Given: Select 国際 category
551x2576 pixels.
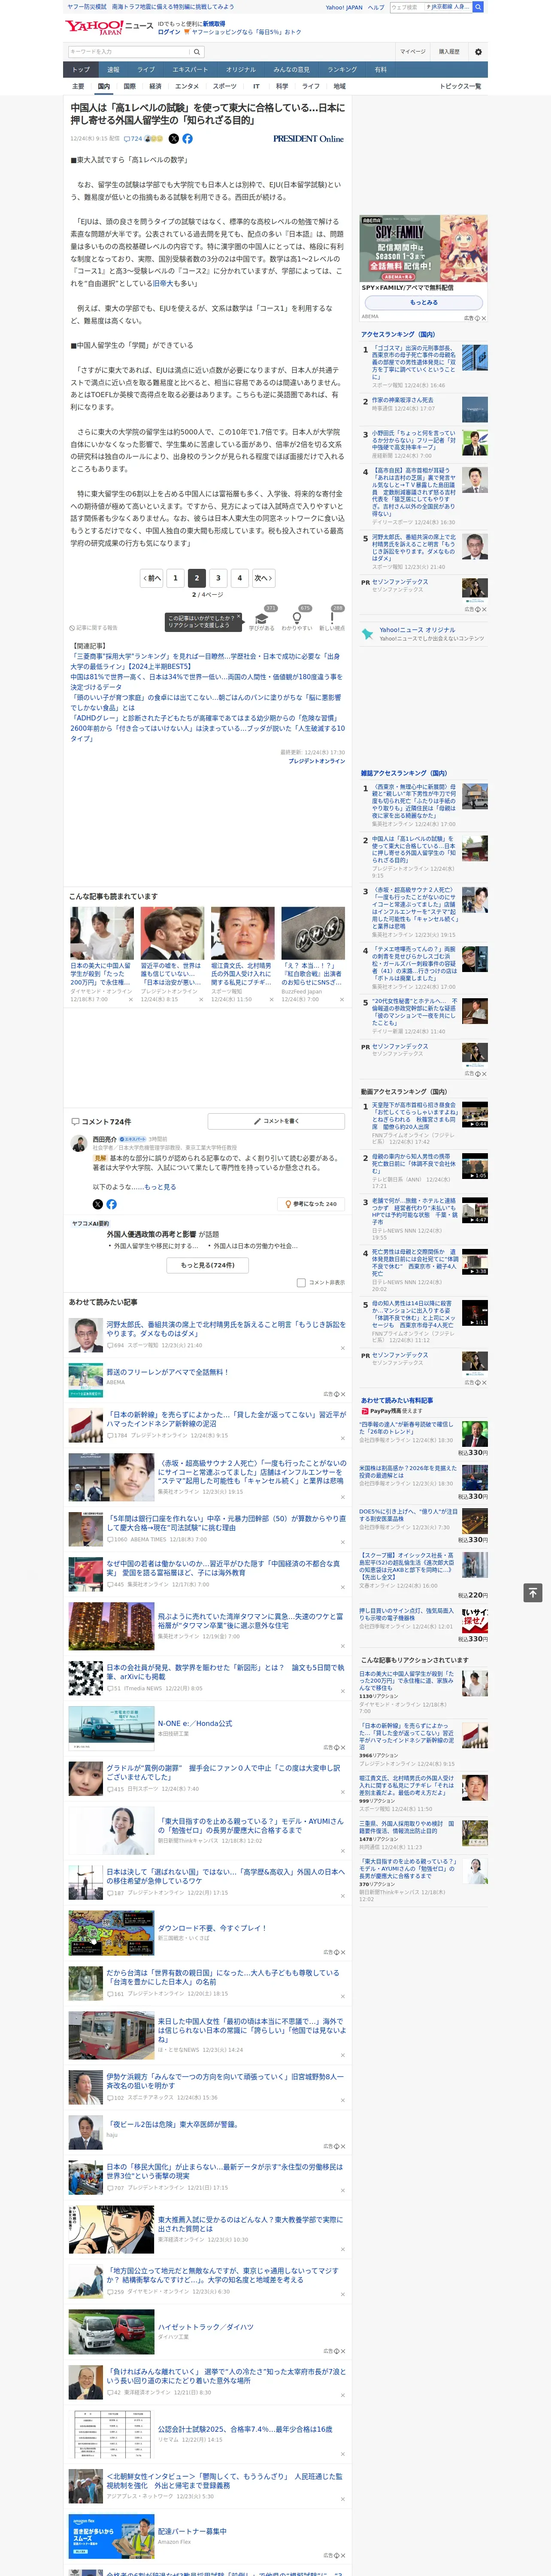Looking at the screenshot, I should point(129,86).
